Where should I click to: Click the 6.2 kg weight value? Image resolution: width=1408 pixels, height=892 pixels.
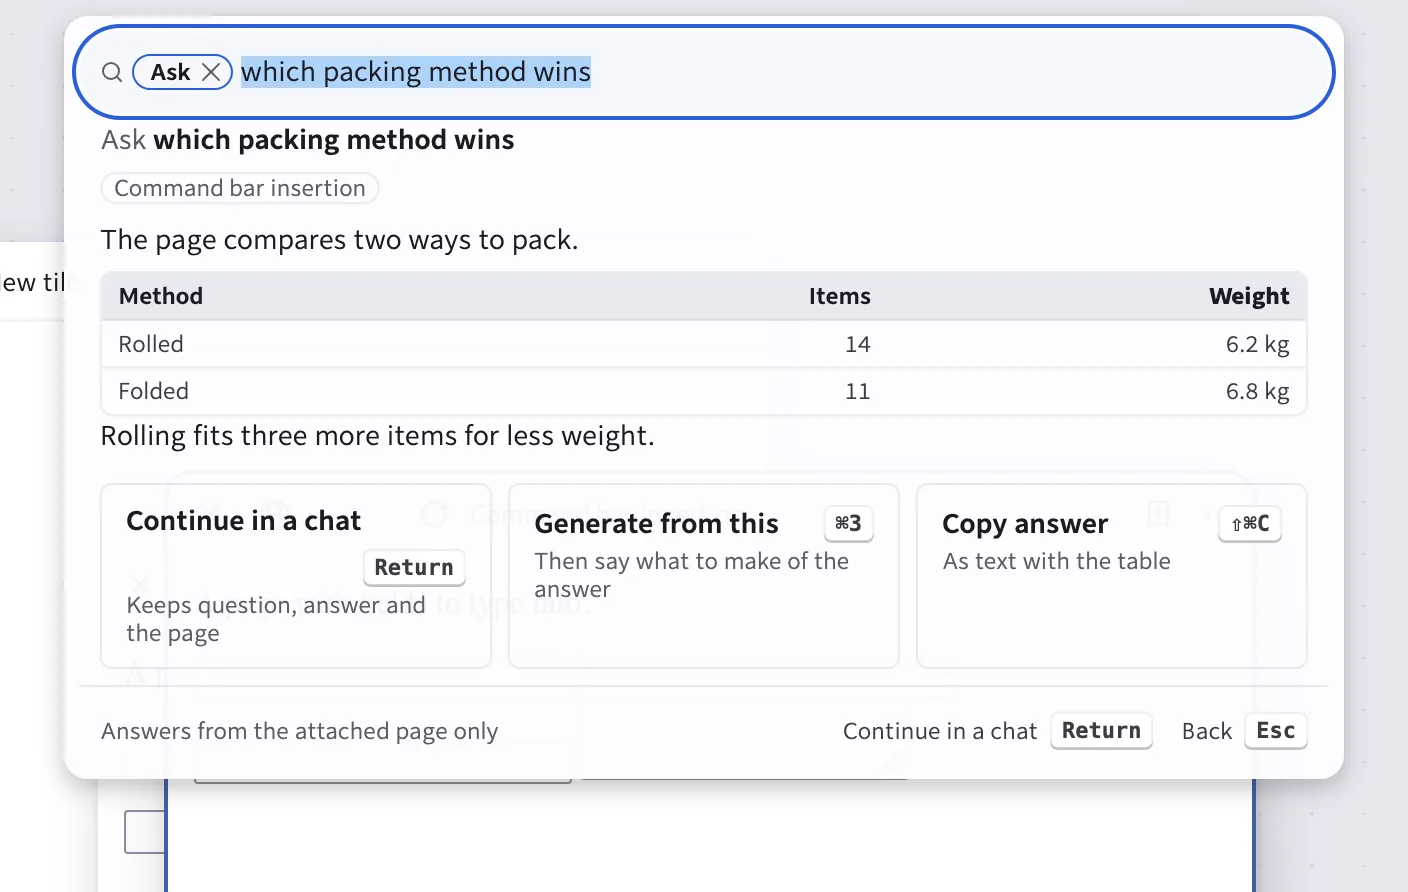pyautogui.click(x=1258, y=344)
